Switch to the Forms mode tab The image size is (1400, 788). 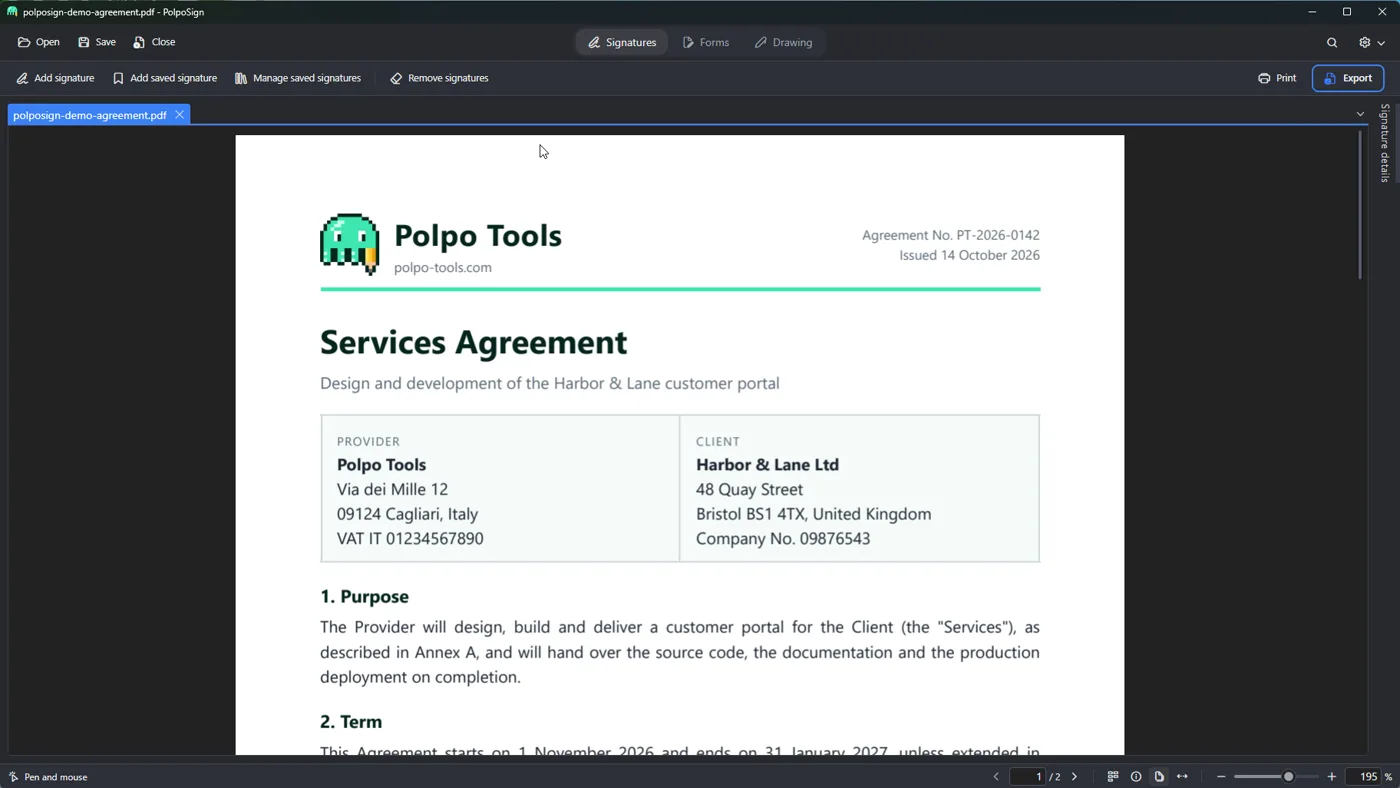pos(706,42)
